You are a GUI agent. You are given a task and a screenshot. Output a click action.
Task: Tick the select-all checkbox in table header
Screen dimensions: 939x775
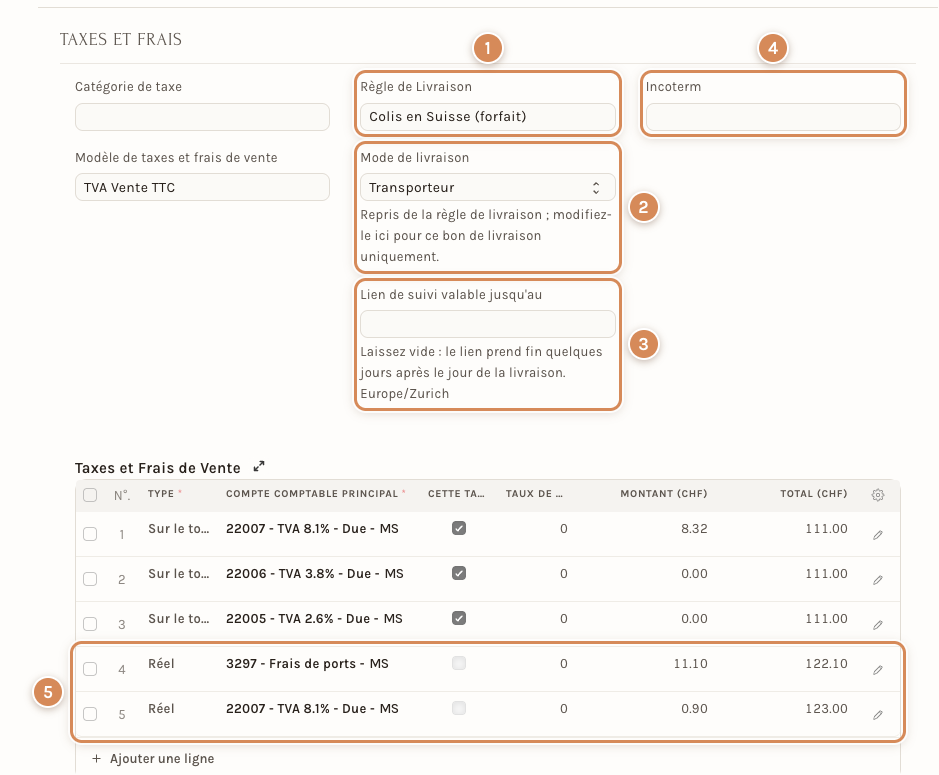point(90,495)
